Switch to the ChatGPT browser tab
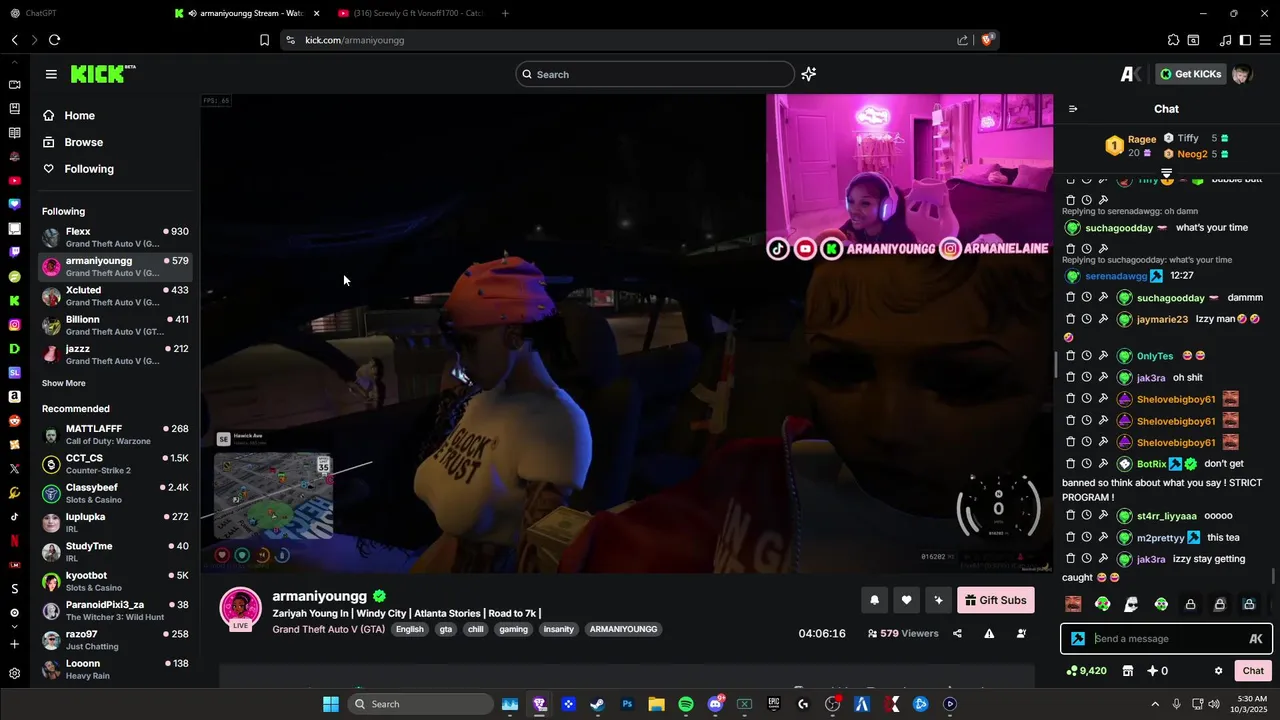Screen dimensions: 1280x720 pos(40,13)
